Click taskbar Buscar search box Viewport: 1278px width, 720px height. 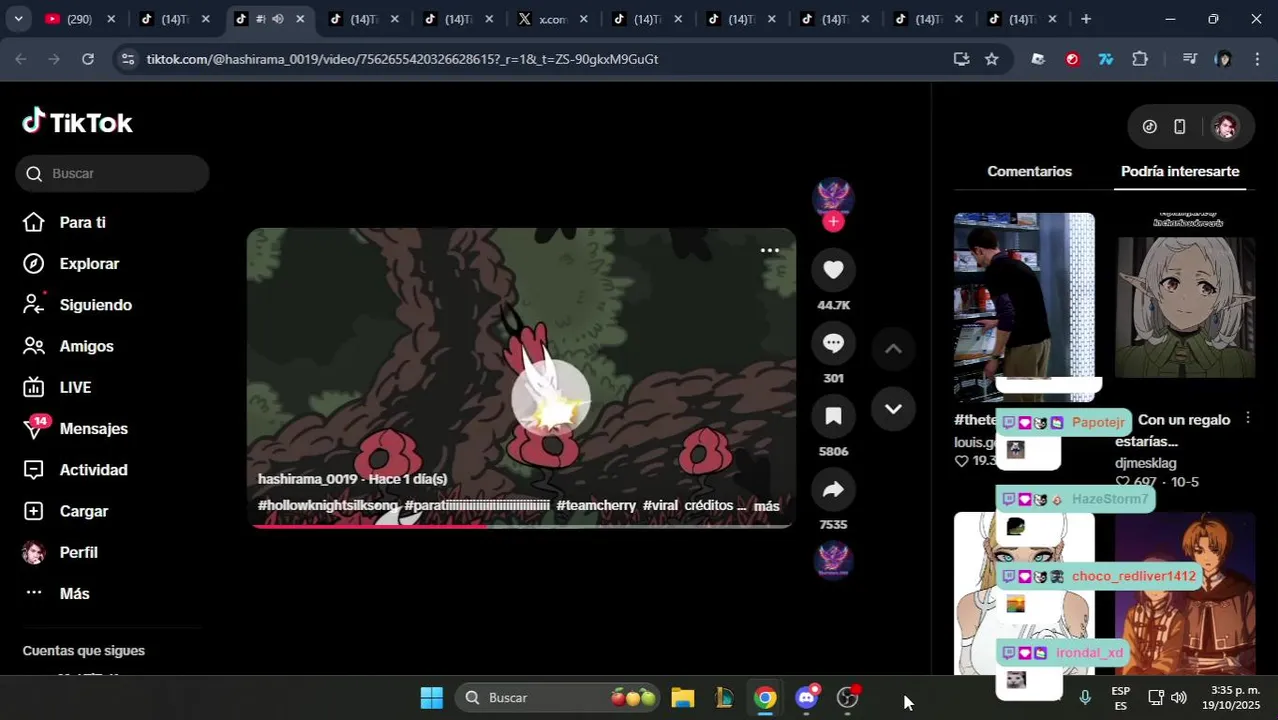(559, 698)
